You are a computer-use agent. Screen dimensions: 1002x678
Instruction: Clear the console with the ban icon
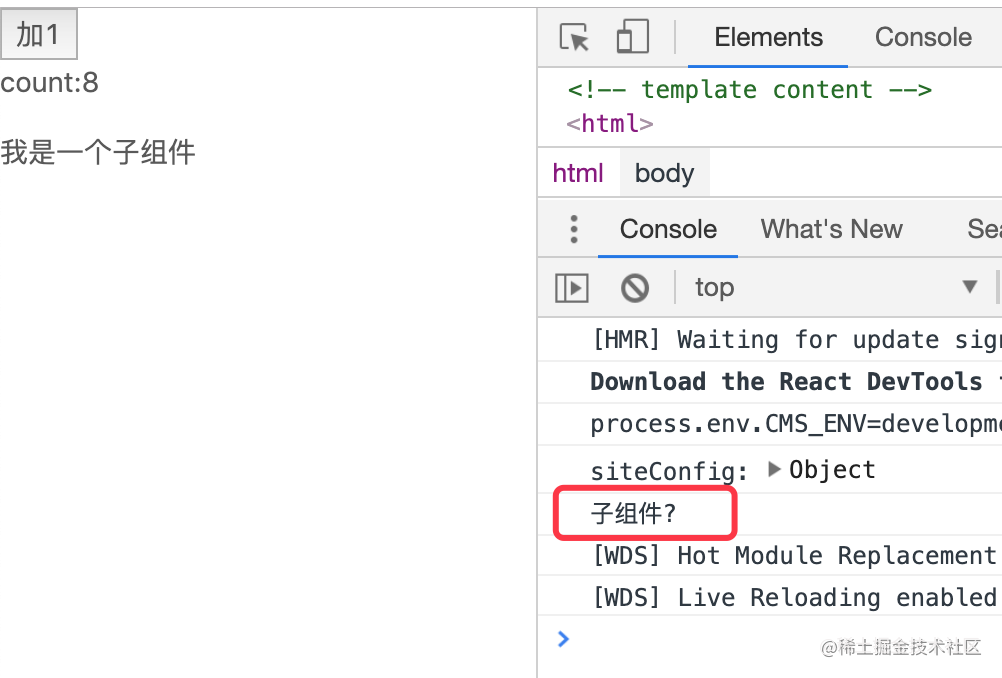pos(635,288)
